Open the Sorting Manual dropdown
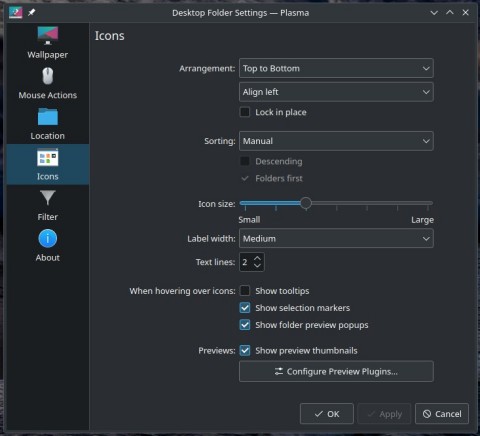Screen dimensions: 480x436 [x=336, y=141]
